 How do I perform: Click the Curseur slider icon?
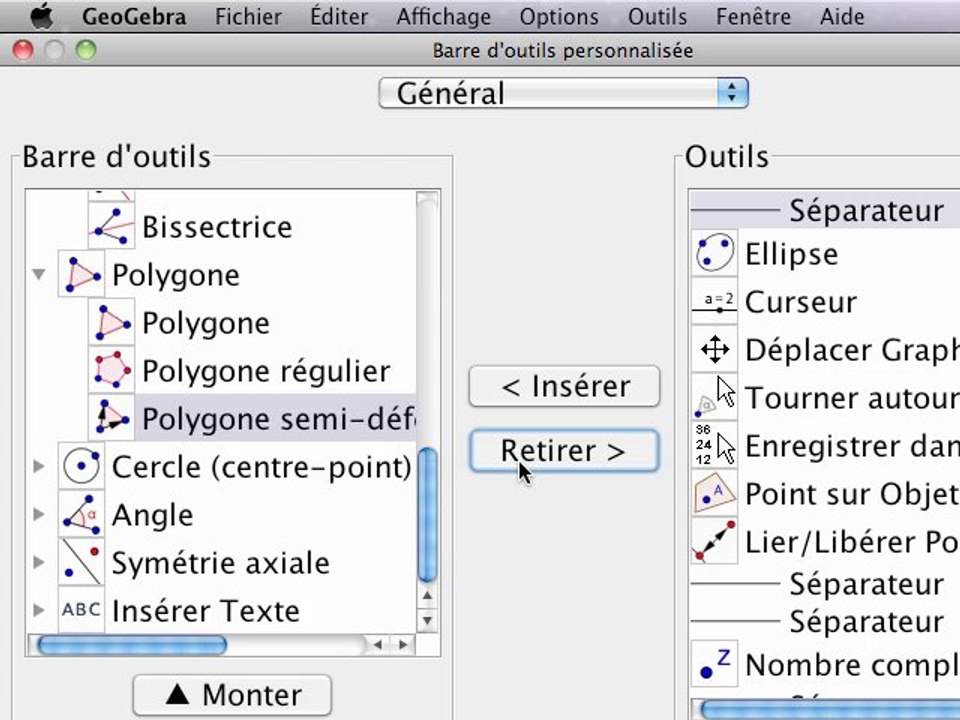pyautogui.click(x=714, y=301)
